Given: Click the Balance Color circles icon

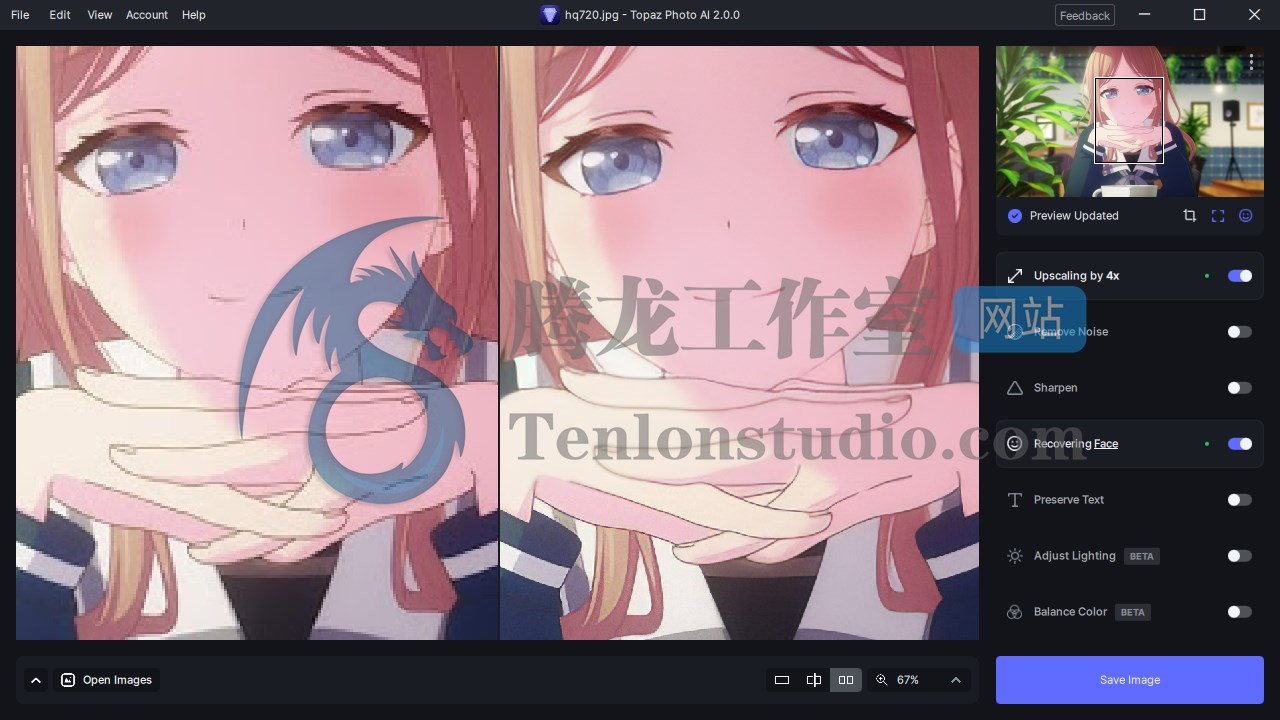Looking at the screenshot, I should 1015,612.
